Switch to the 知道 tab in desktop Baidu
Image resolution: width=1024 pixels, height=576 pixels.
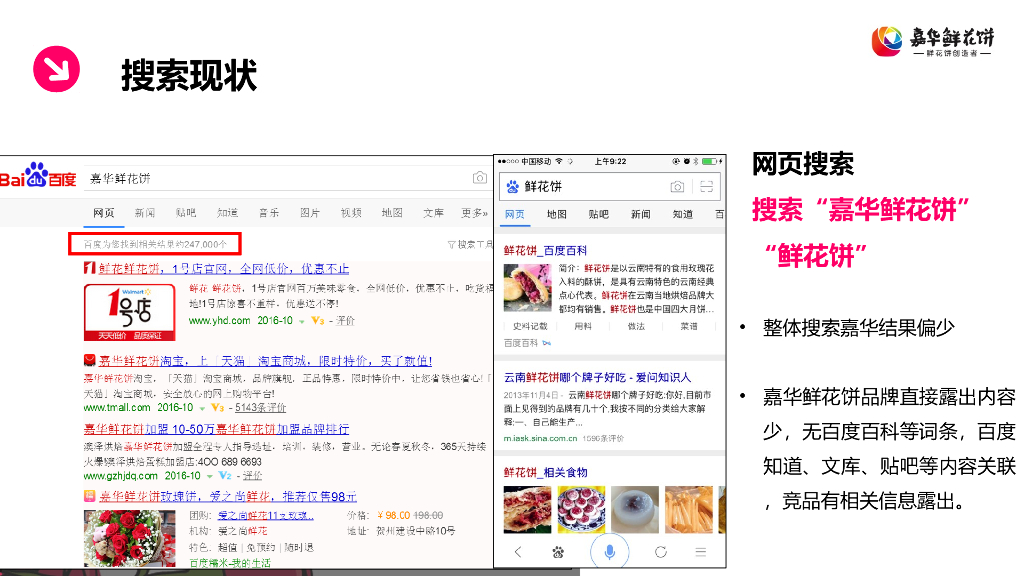227,213
